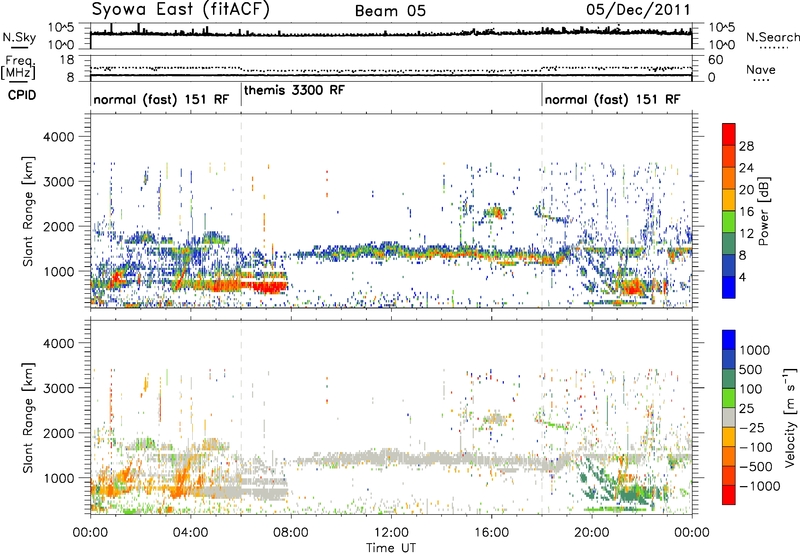
Task: Click the '12:00' time axis label
Action: tap(391, 533)
